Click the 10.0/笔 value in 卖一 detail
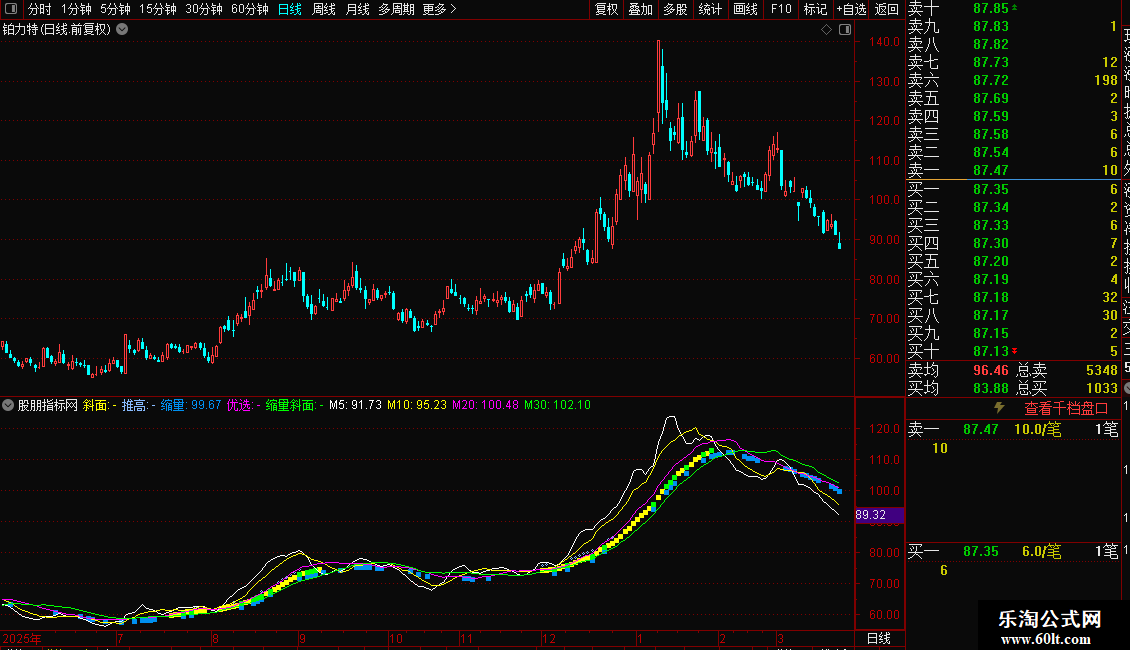The image size is (1130, 650). tap(1038, 429)
